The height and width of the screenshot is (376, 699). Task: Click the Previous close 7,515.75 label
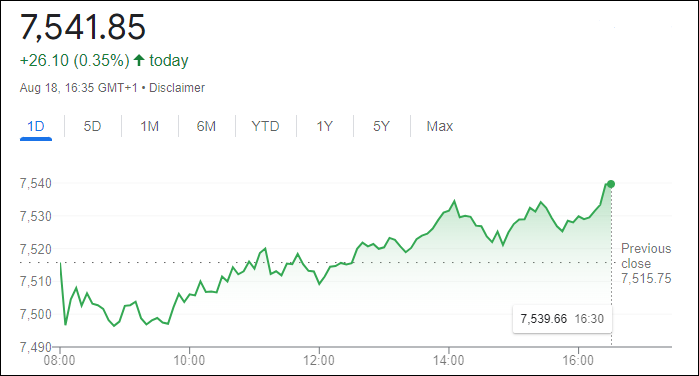(646, 264)
